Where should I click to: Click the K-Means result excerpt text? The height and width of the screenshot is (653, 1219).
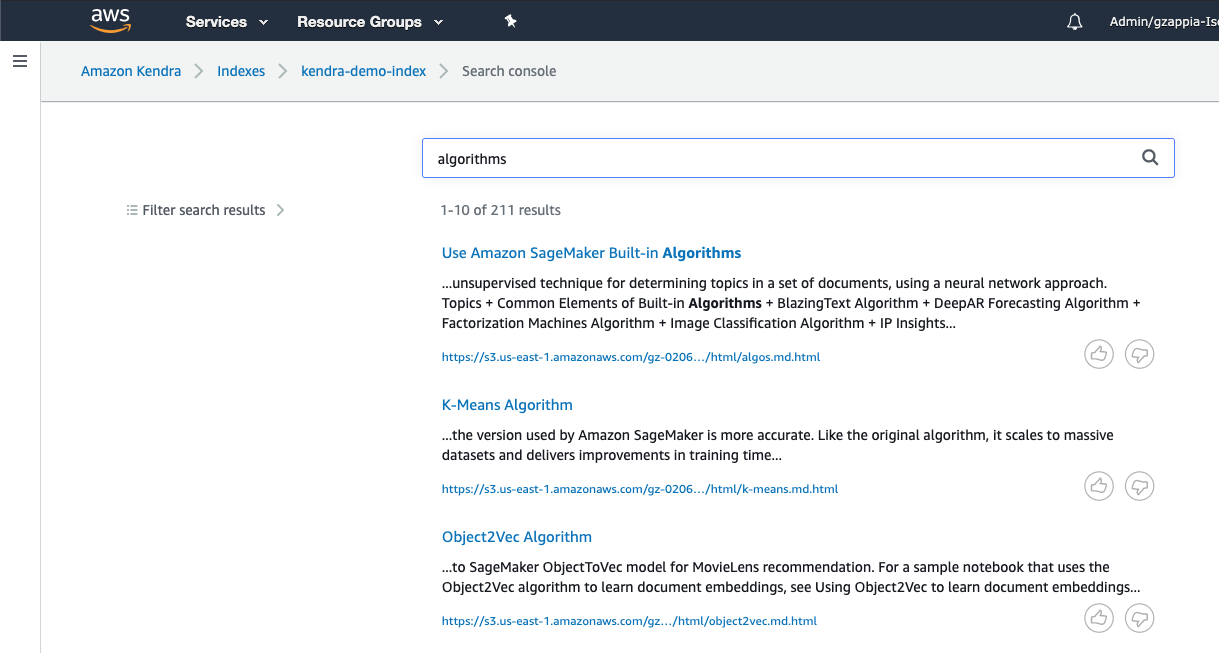tap(778, 445)
